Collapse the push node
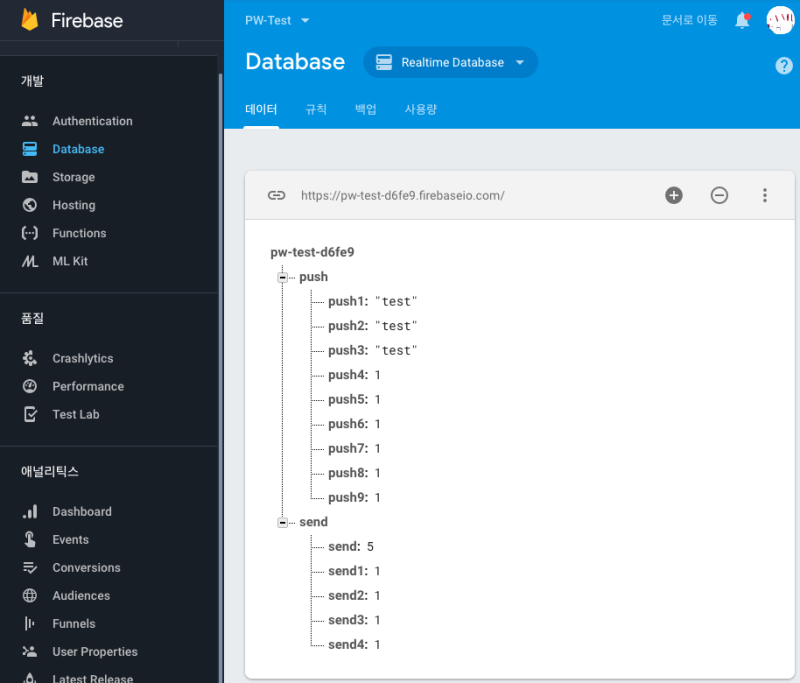800x683 pixels. (x=283, y=277)
